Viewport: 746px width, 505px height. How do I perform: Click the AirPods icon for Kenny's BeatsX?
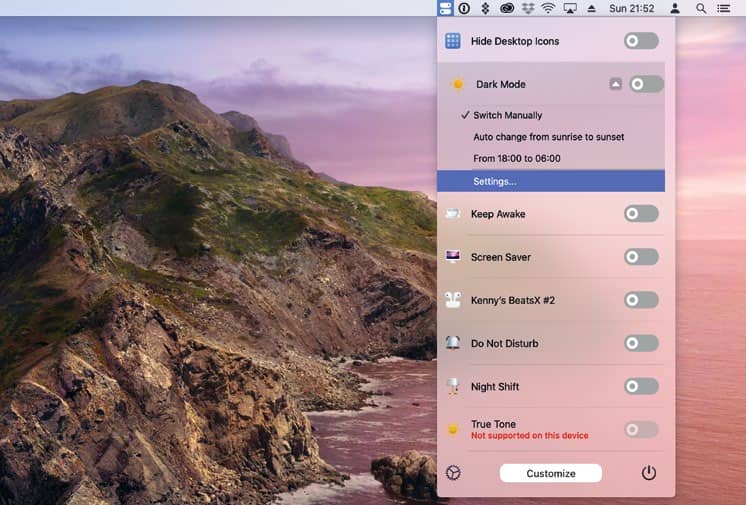coord(452,300)
